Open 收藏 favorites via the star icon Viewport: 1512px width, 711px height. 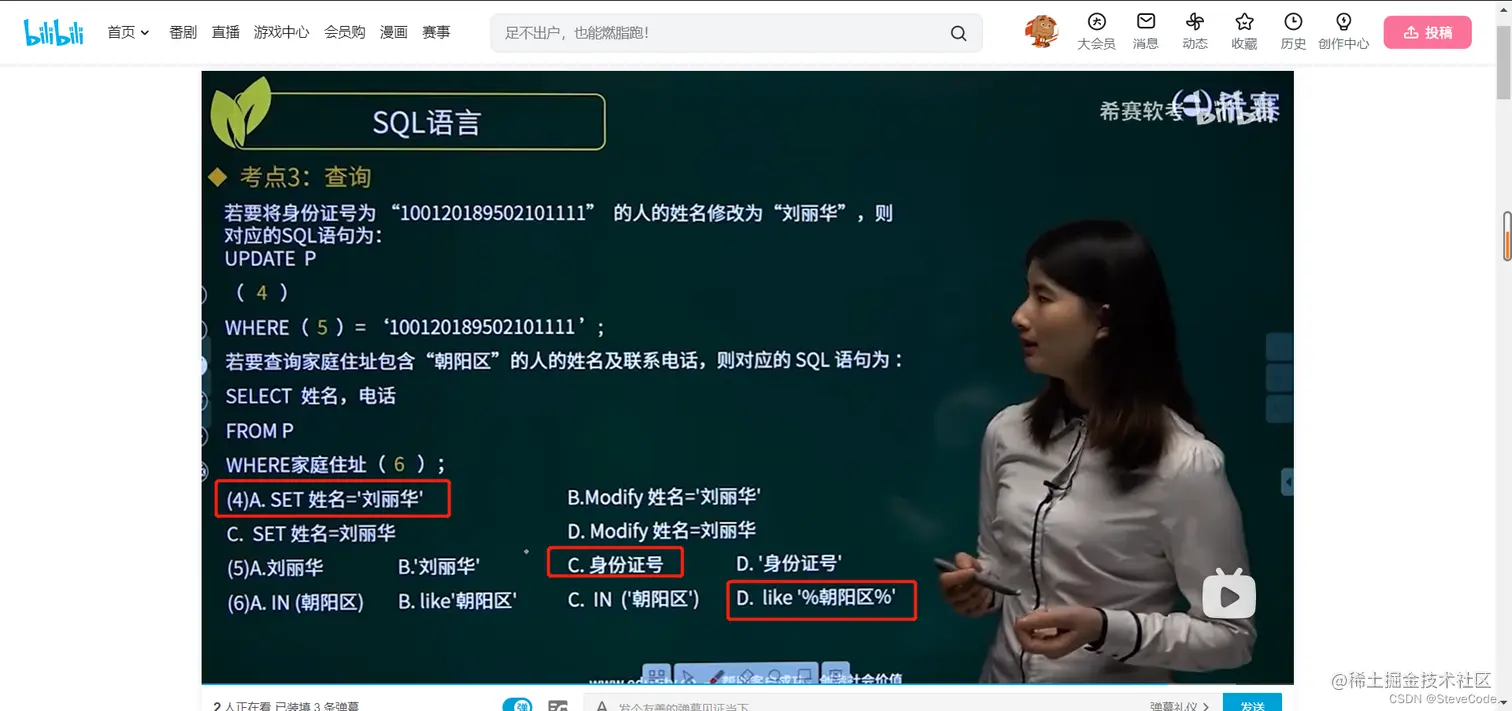click(x=1243, y=31)
